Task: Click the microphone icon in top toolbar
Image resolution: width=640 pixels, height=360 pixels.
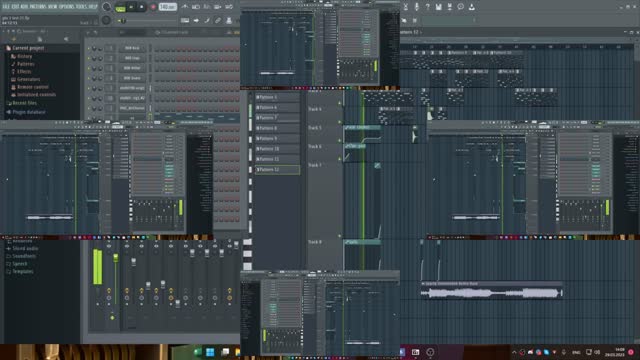Action: pyautogui.click(x=416, y=7)
